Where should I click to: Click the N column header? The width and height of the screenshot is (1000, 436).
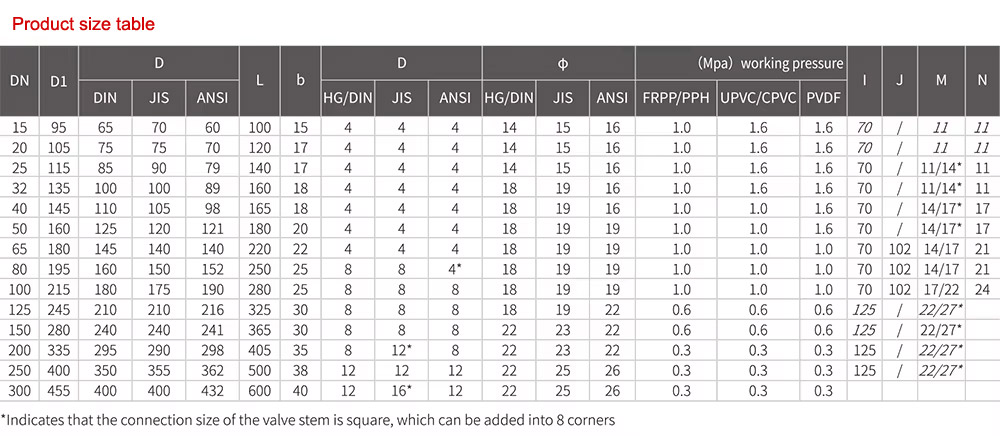tap(981, 80)
